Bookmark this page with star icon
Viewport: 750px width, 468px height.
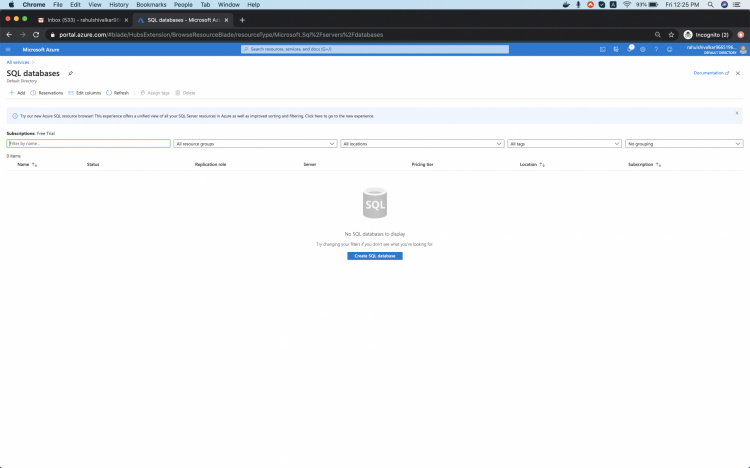[673, 34]
